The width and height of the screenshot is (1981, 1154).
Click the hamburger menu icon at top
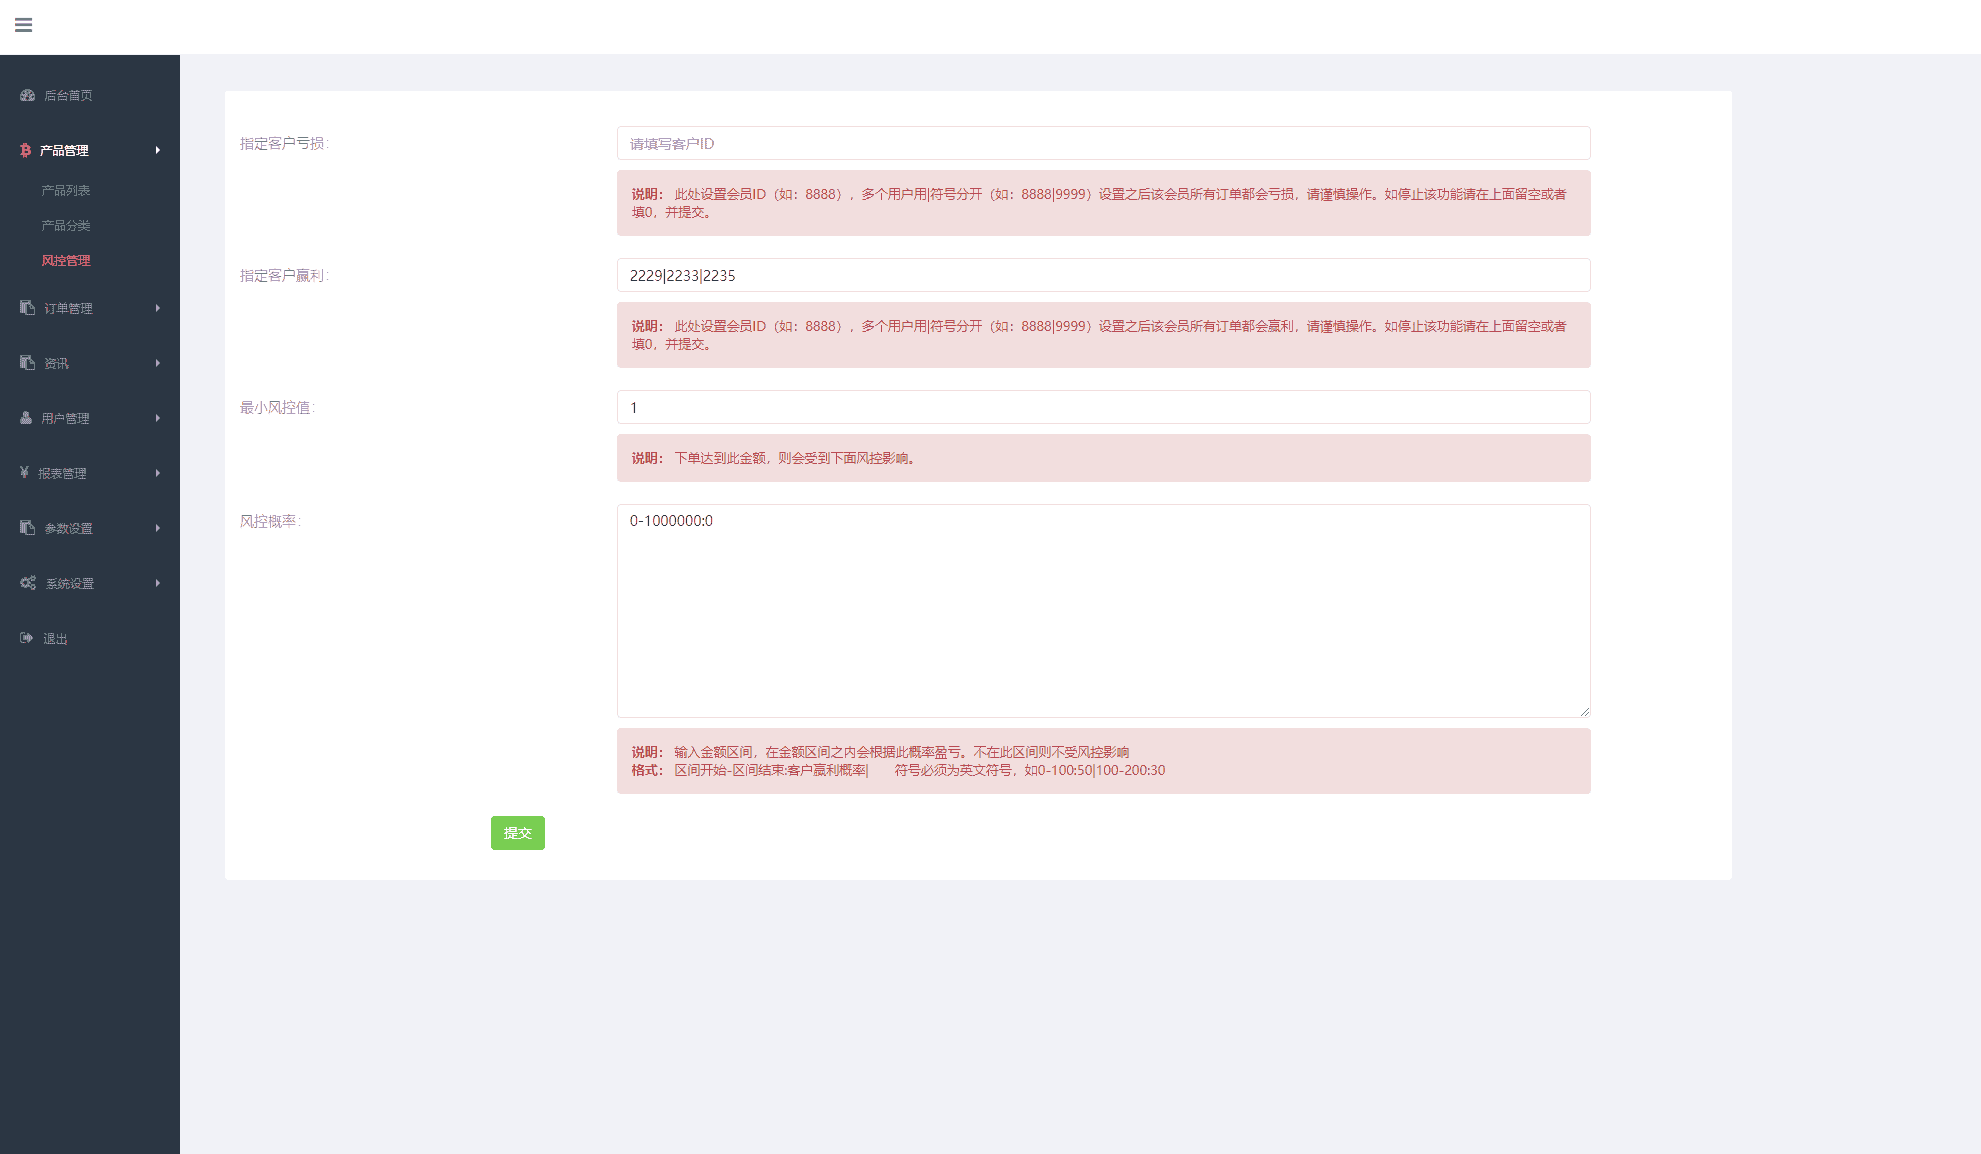(x=23, y=25)
